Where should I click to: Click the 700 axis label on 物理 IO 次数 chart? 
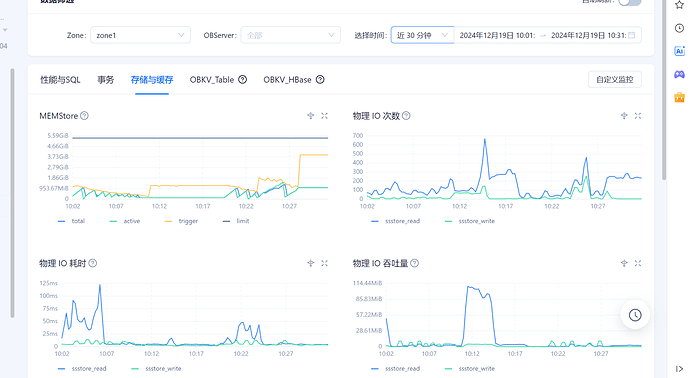coord(358,136)
